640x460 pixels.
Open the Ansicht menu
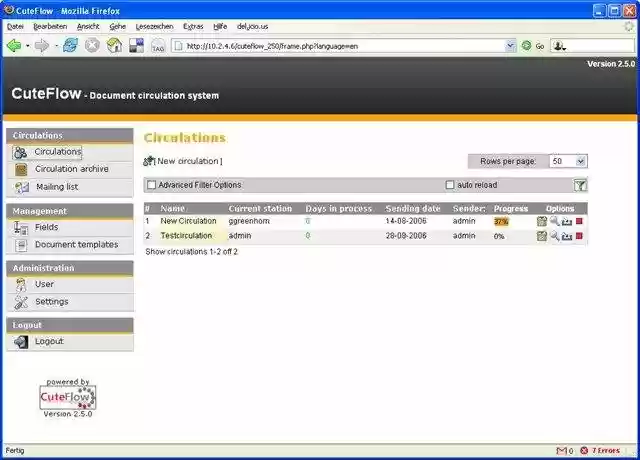88,27
